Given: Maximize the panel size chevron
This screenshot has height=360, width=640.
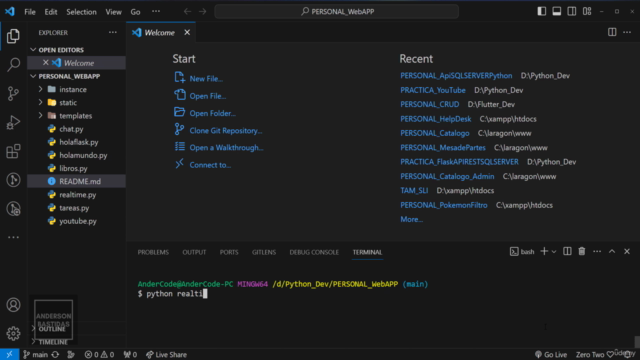Looking at the screenshot, I should tap(612, 251).
